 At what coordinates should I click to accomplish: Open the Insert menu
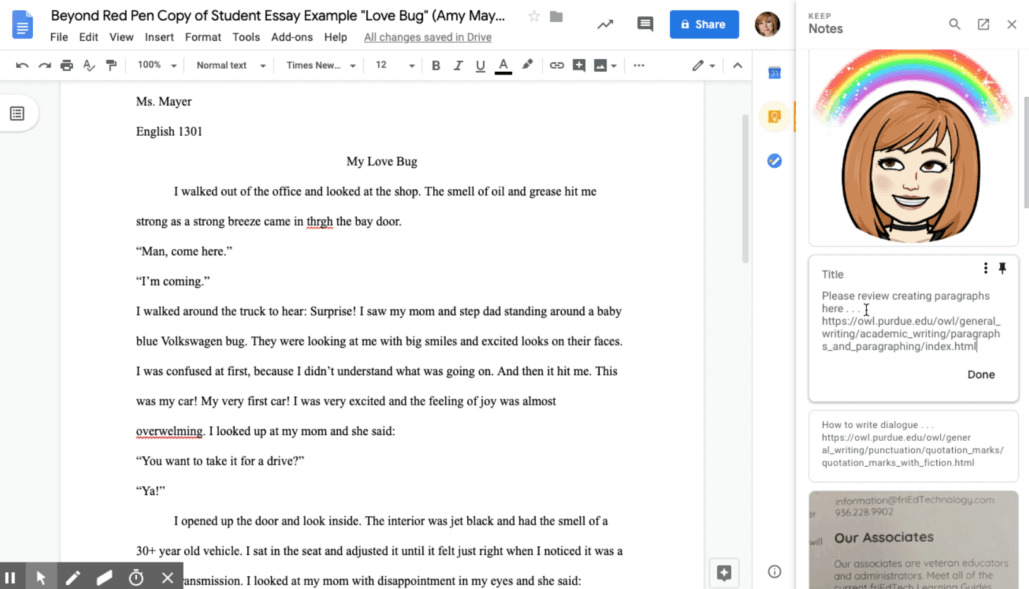click(159, 37)
